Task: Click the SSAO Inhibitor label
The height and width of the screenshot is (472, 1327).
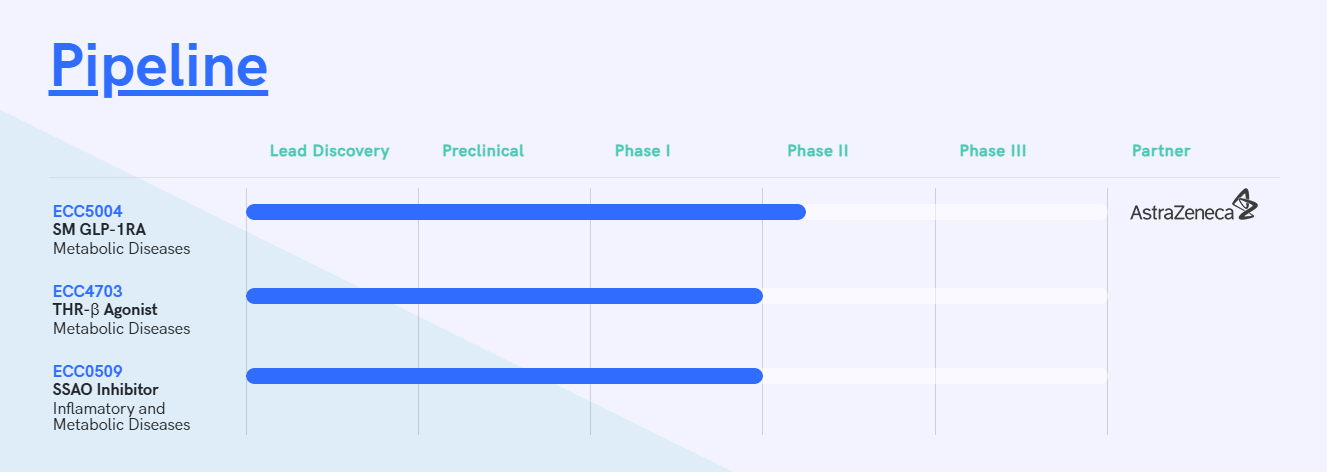Action: coord(105,389)
